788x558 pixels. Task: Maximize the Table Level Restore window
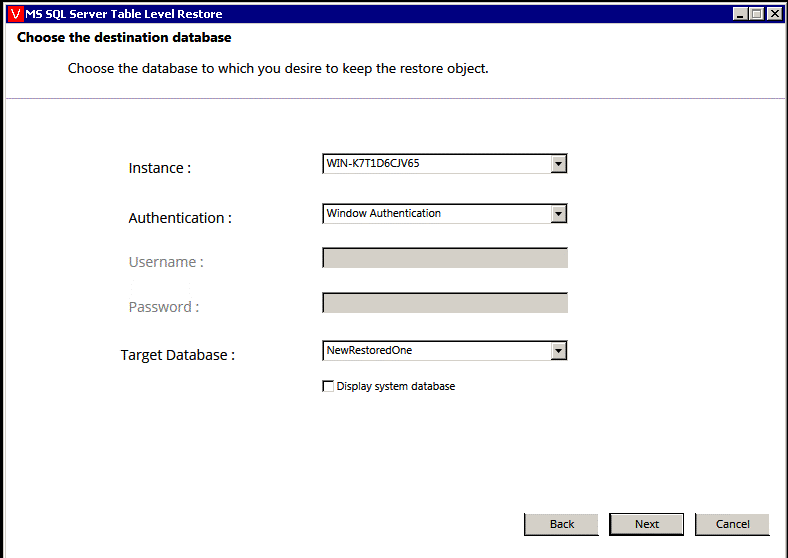[757, 14]
